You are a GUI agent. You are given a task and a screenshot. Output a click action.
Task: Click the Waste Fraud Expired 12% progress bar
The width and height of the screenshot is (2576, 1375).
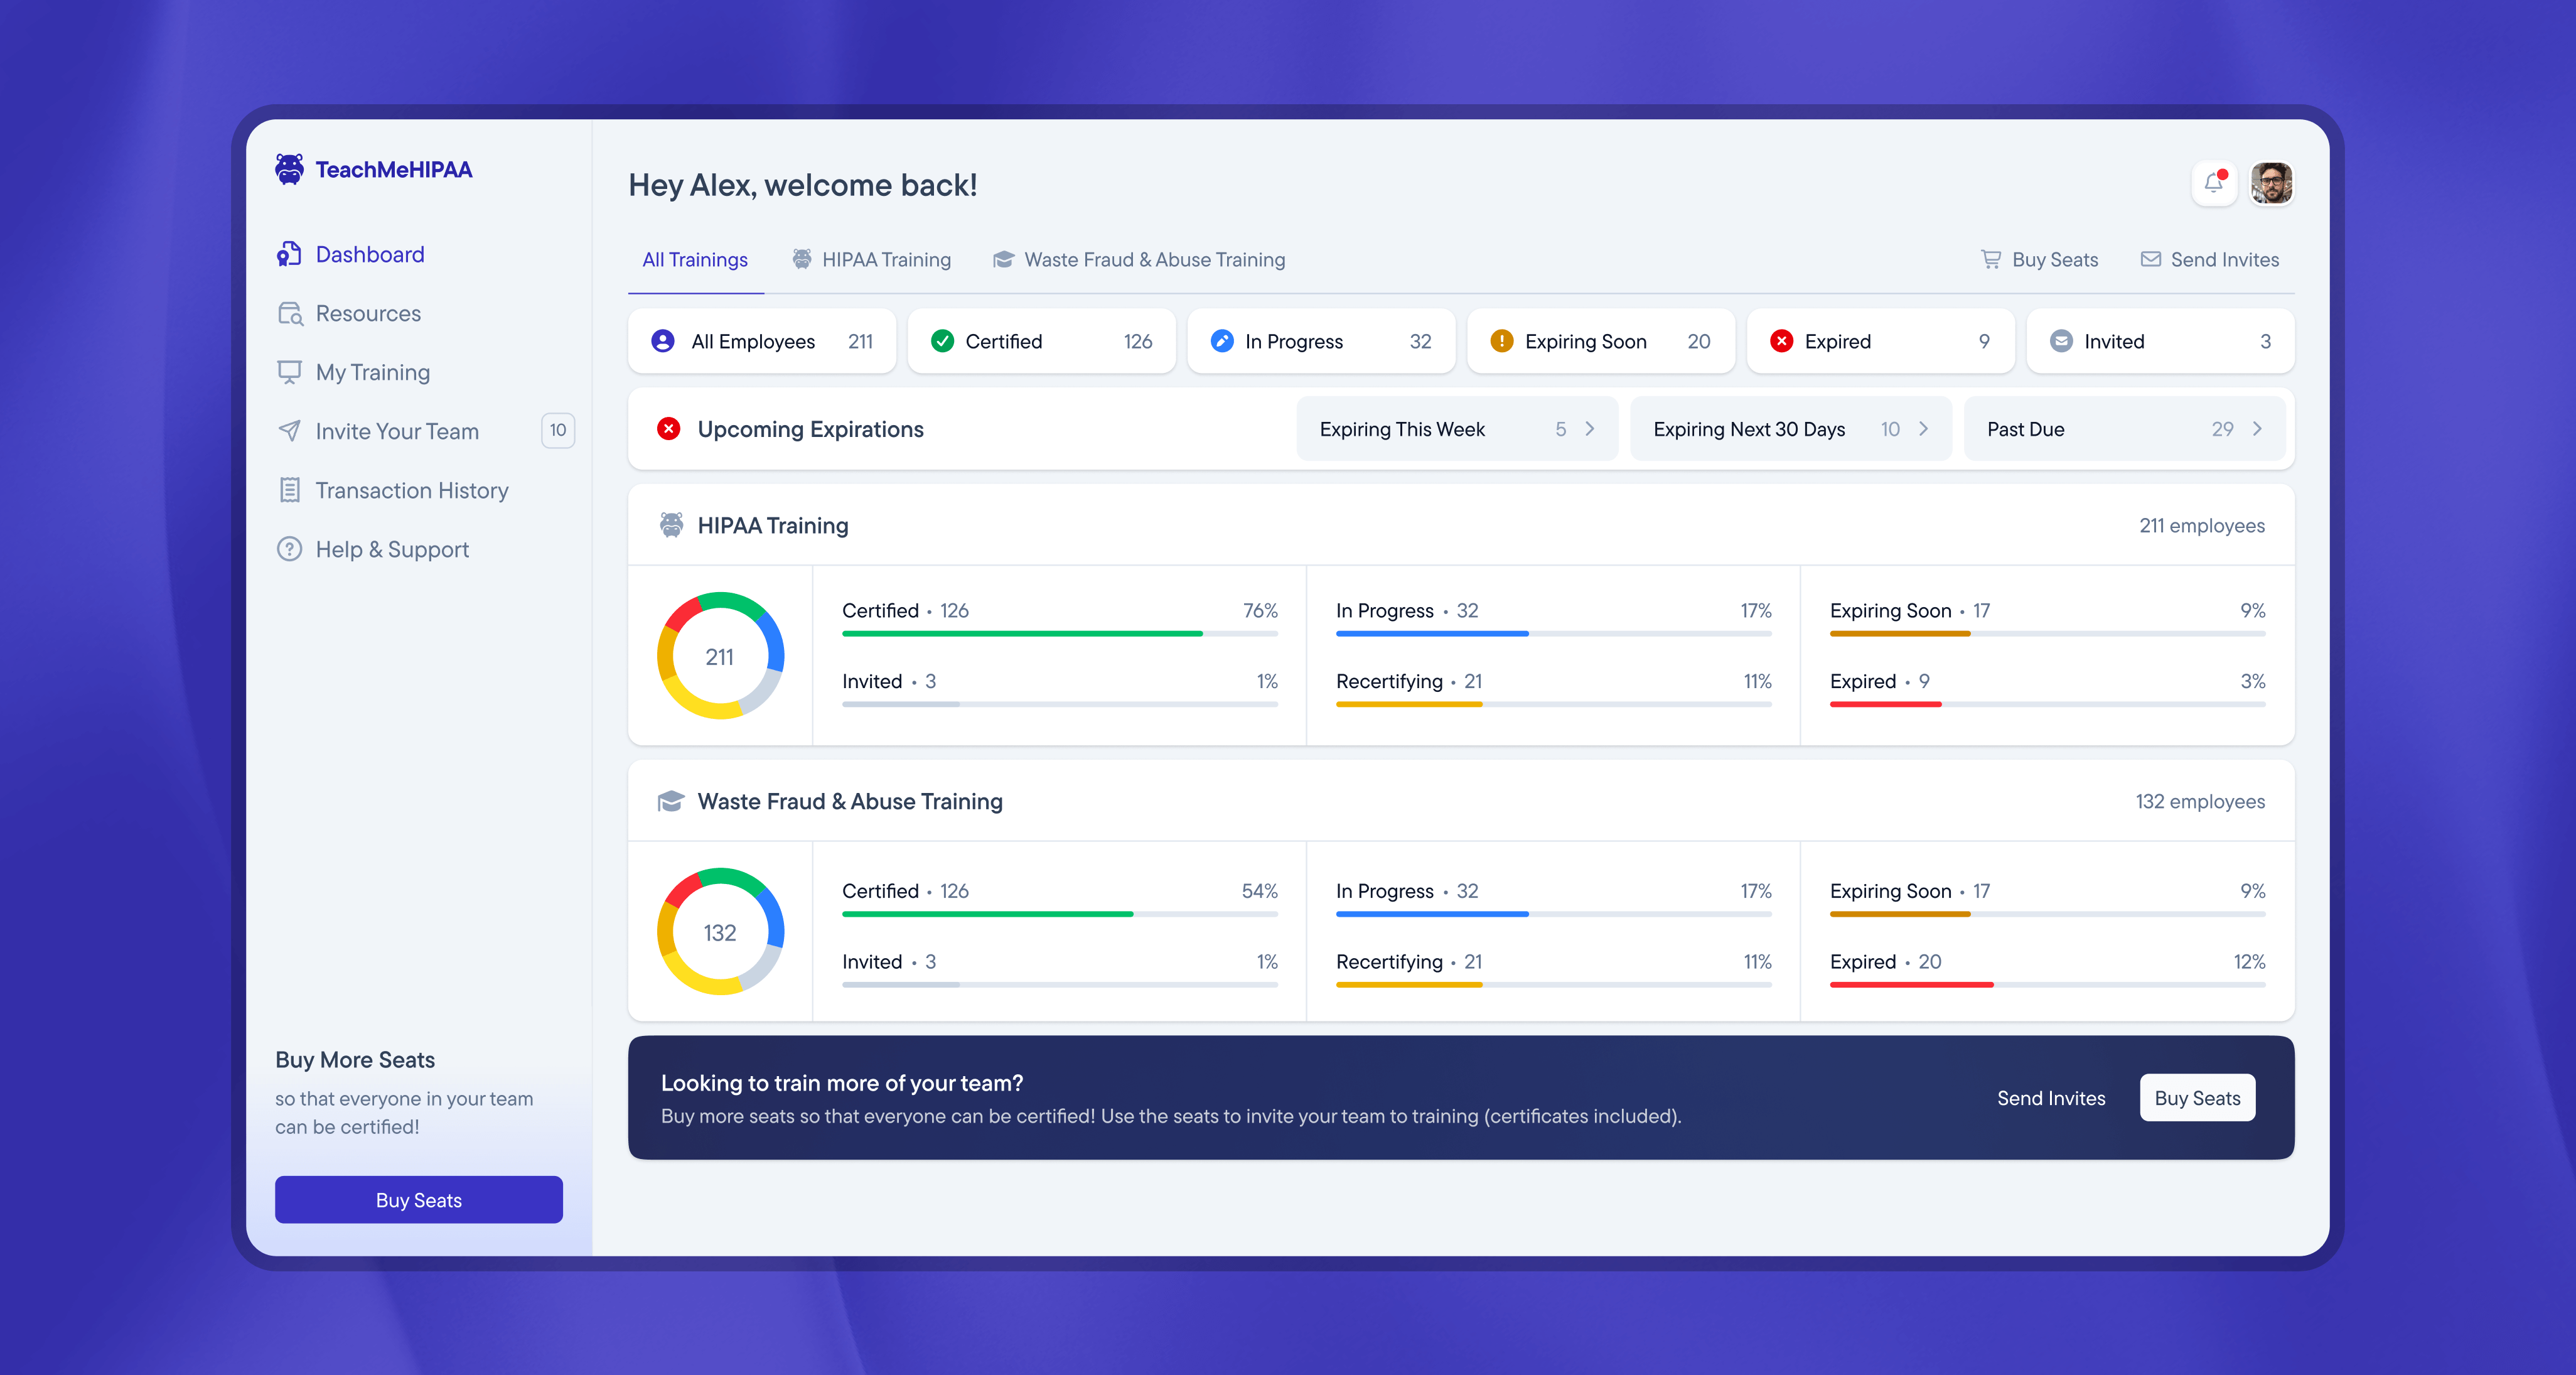click(x=2047, y=985)
